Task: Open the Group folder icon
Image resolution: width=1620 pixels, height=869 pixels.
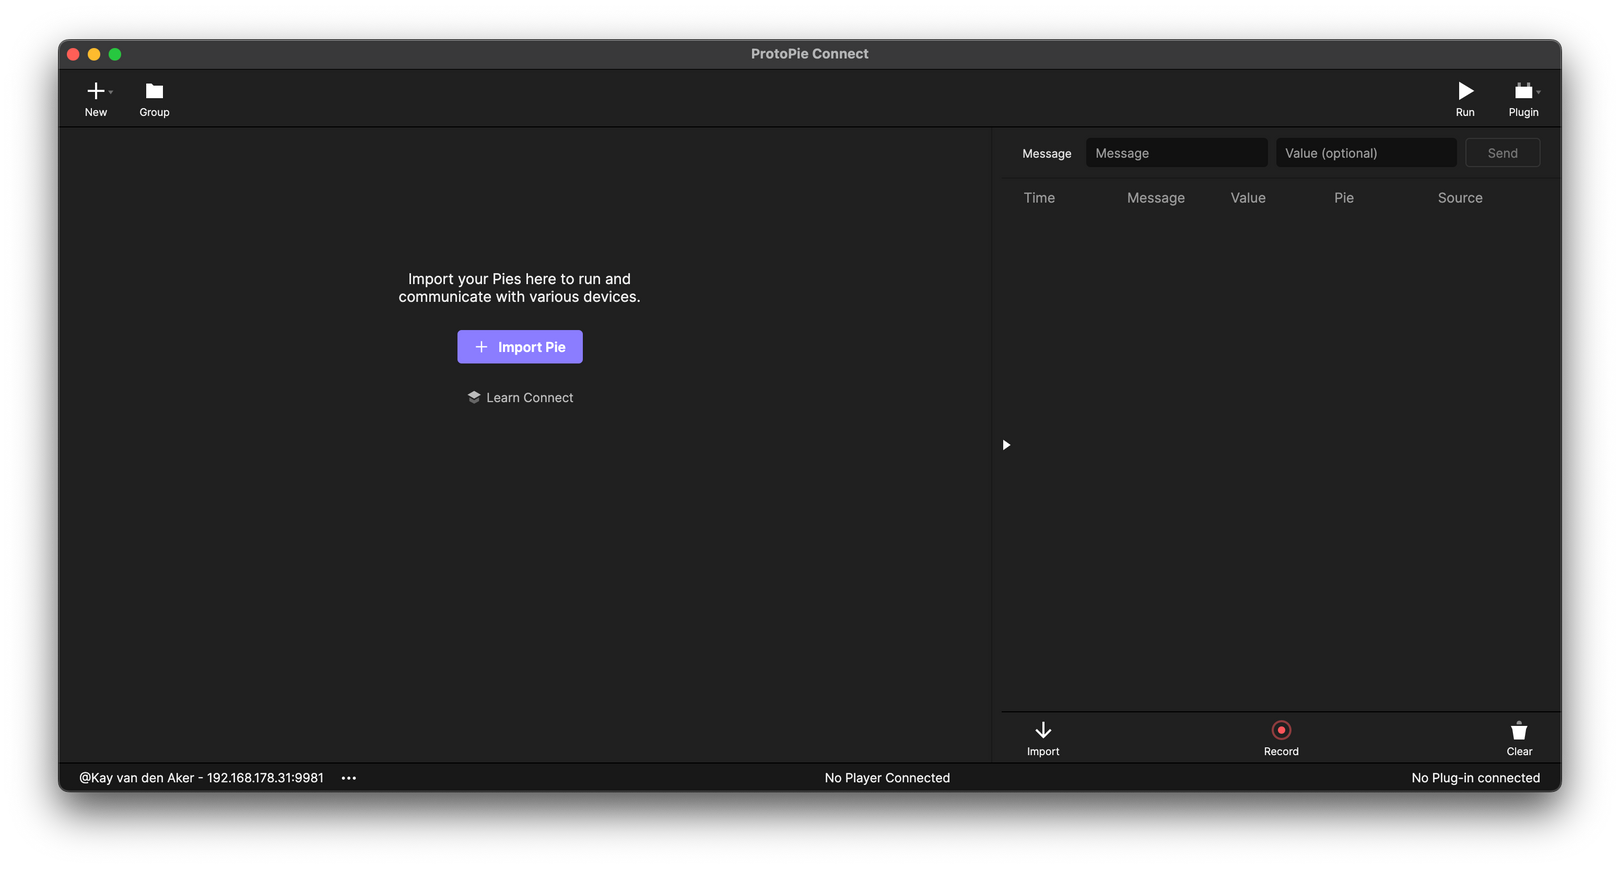Action: click(x=154, y=91)
